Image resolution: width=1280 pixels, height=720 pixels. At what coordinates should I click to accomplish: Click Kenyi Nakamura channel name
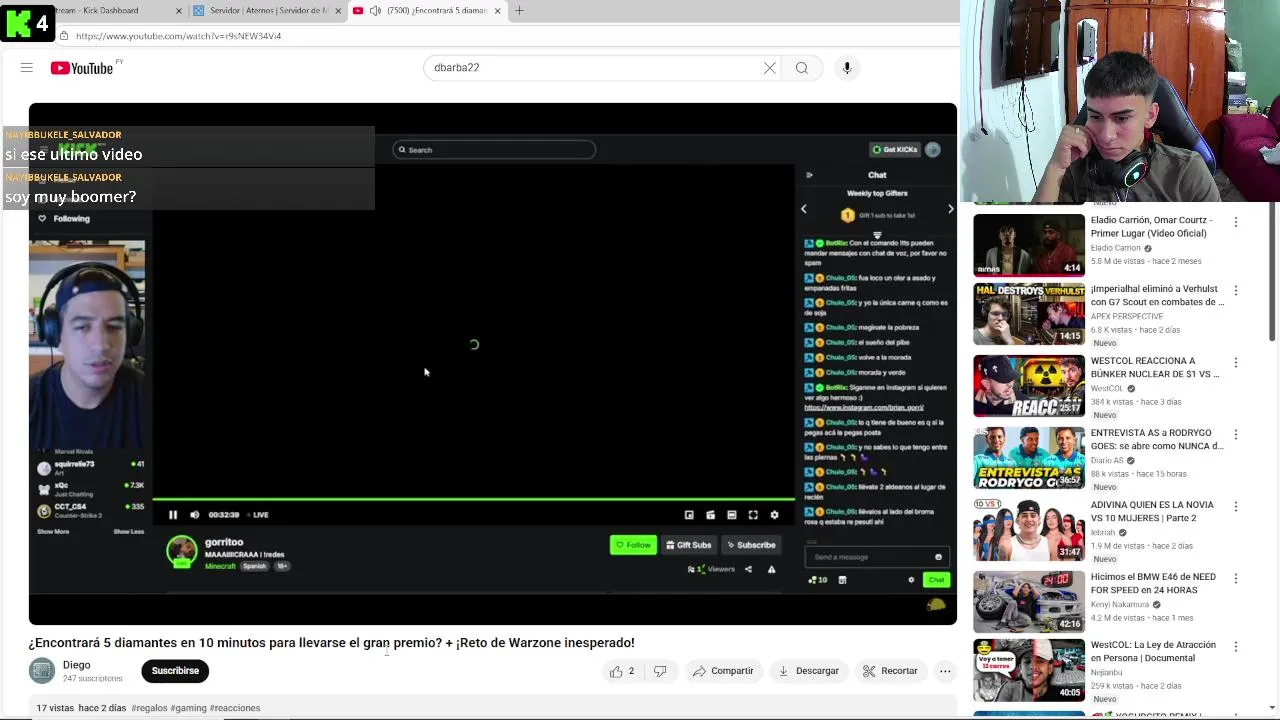pyautogui.click(x=1120, y=605)
